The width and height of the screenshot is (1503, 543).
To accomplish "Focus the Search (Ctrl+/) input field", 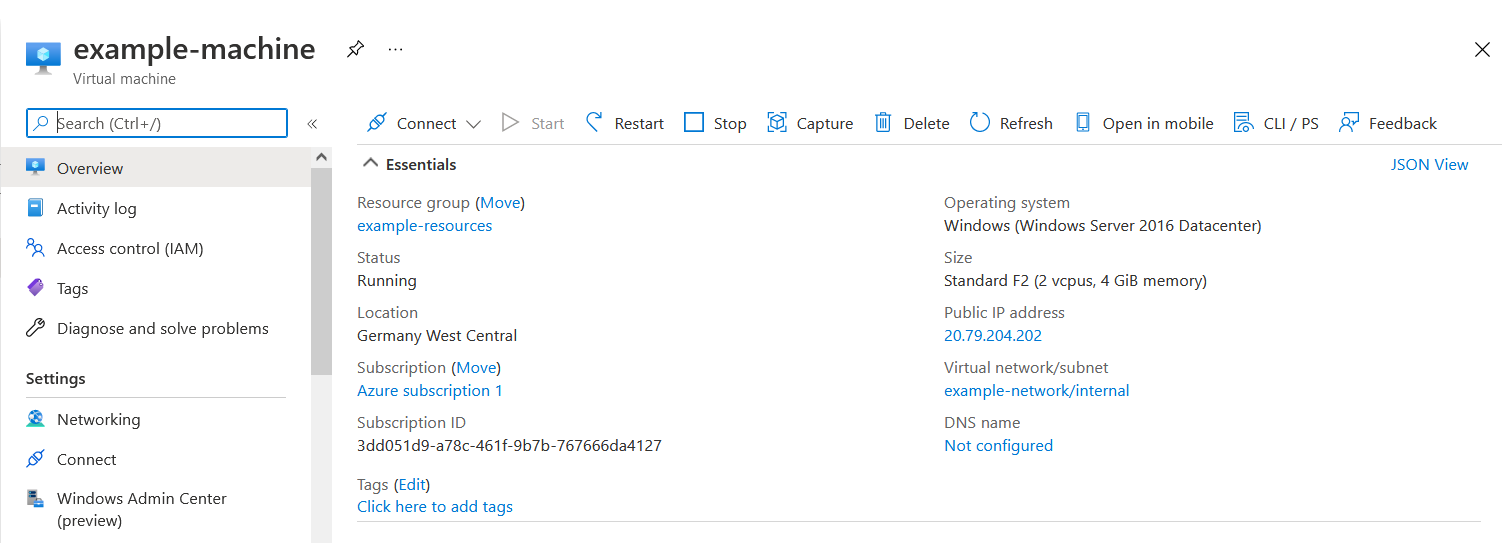I will (x=157, y=123).
